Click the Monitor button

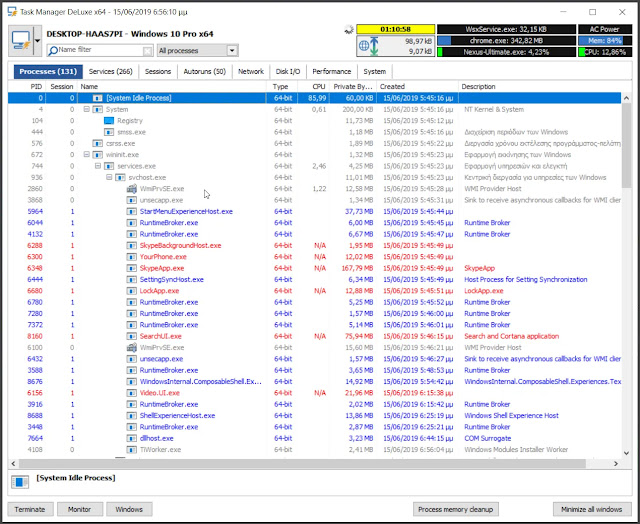[x=80, y=509]
